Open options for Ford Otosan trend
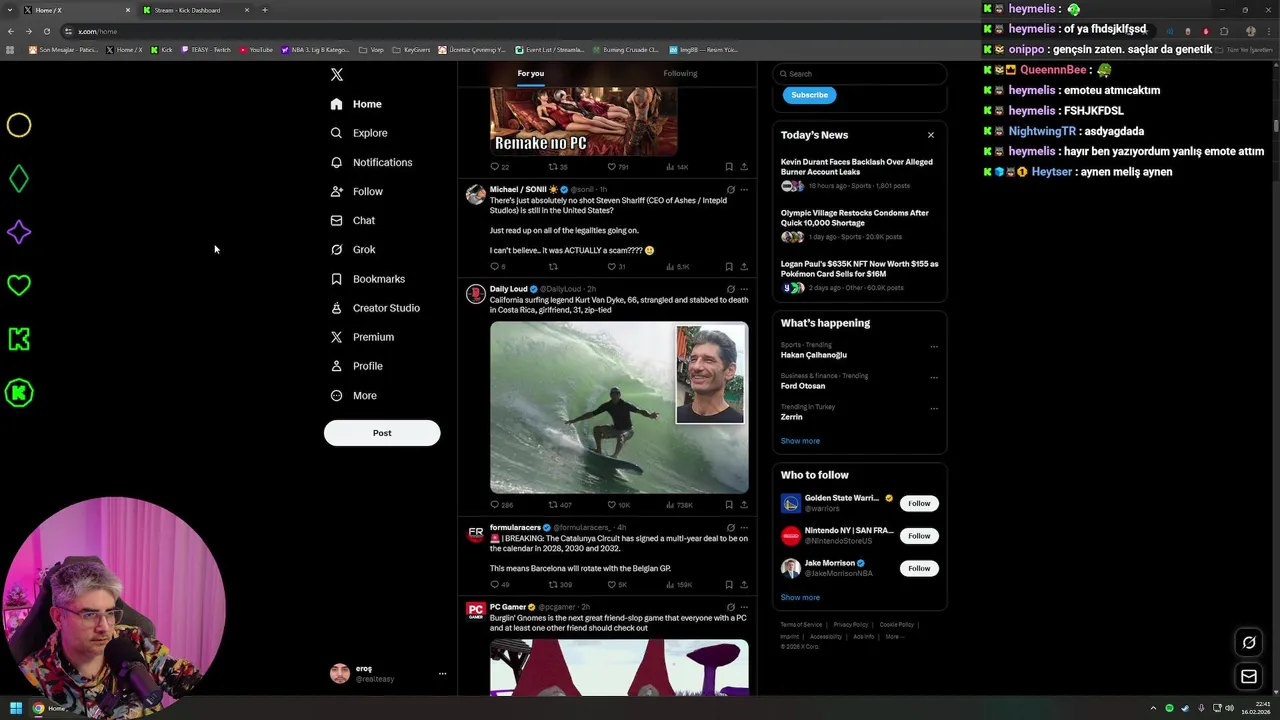This screenshot has width=1280, height=720. pyautogui.click(x=934, y=378)
